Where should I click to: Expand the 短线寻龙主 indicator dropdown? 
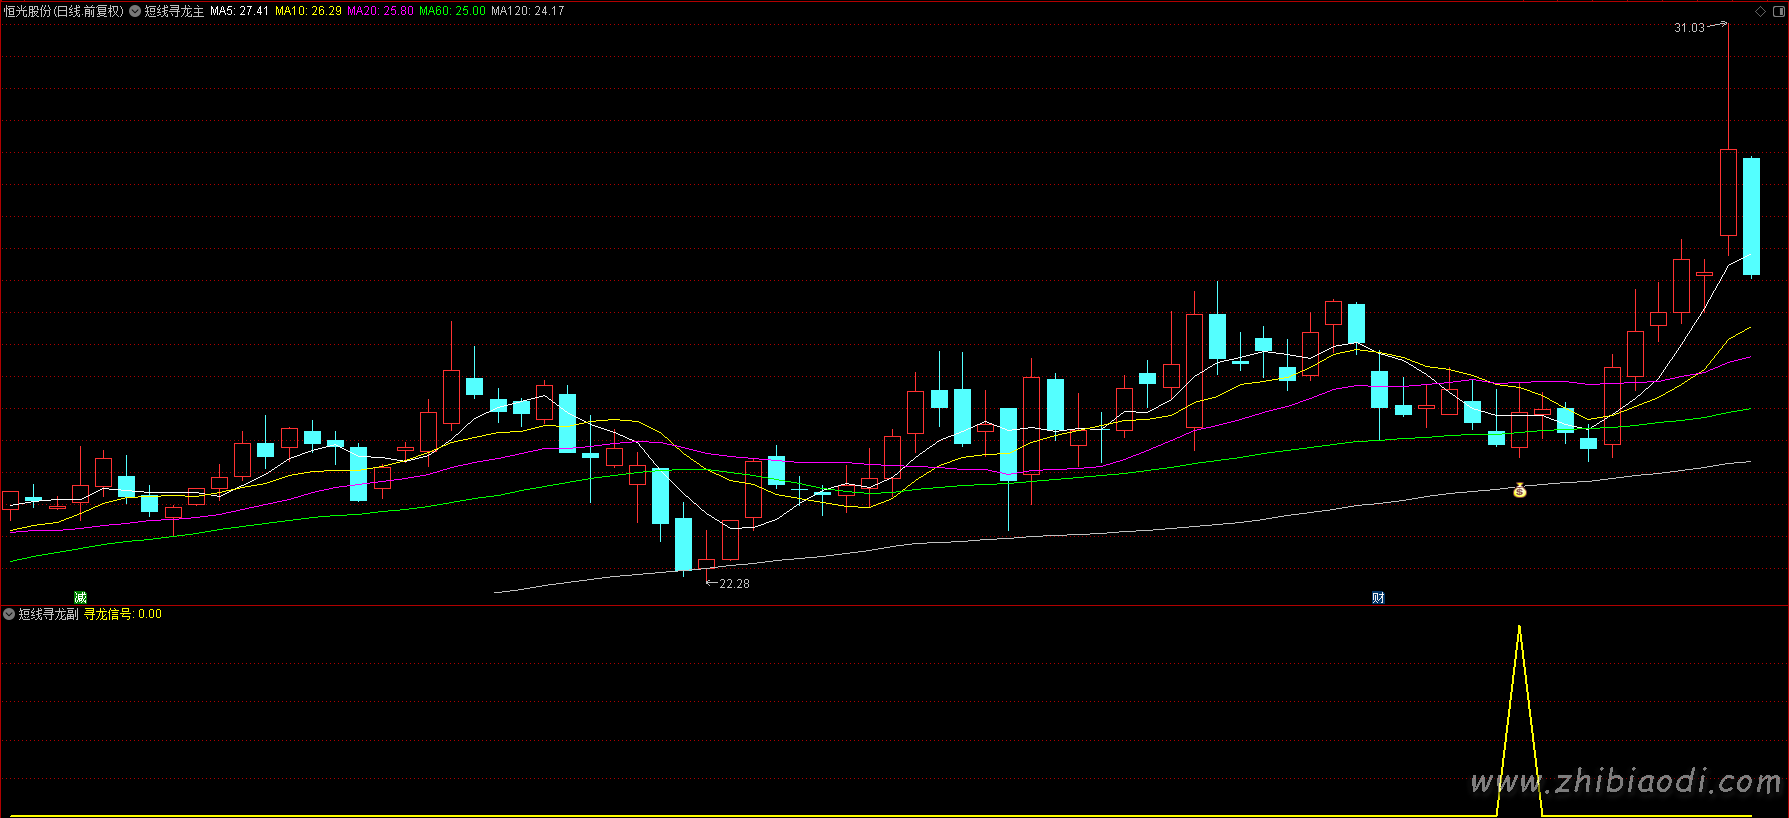pos(135,11)
